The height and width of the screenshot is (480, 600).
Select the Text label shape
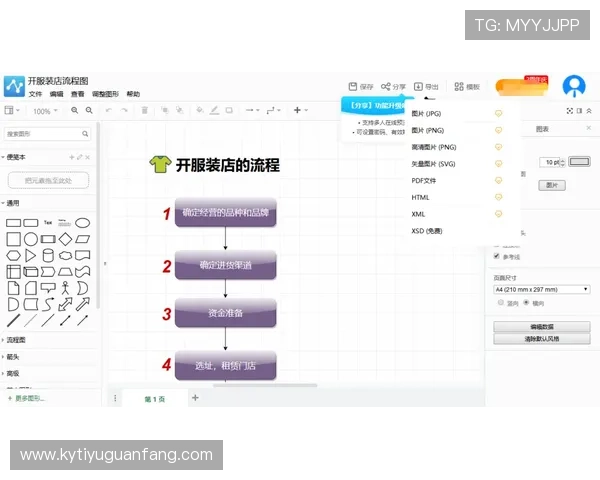[48, 222]
